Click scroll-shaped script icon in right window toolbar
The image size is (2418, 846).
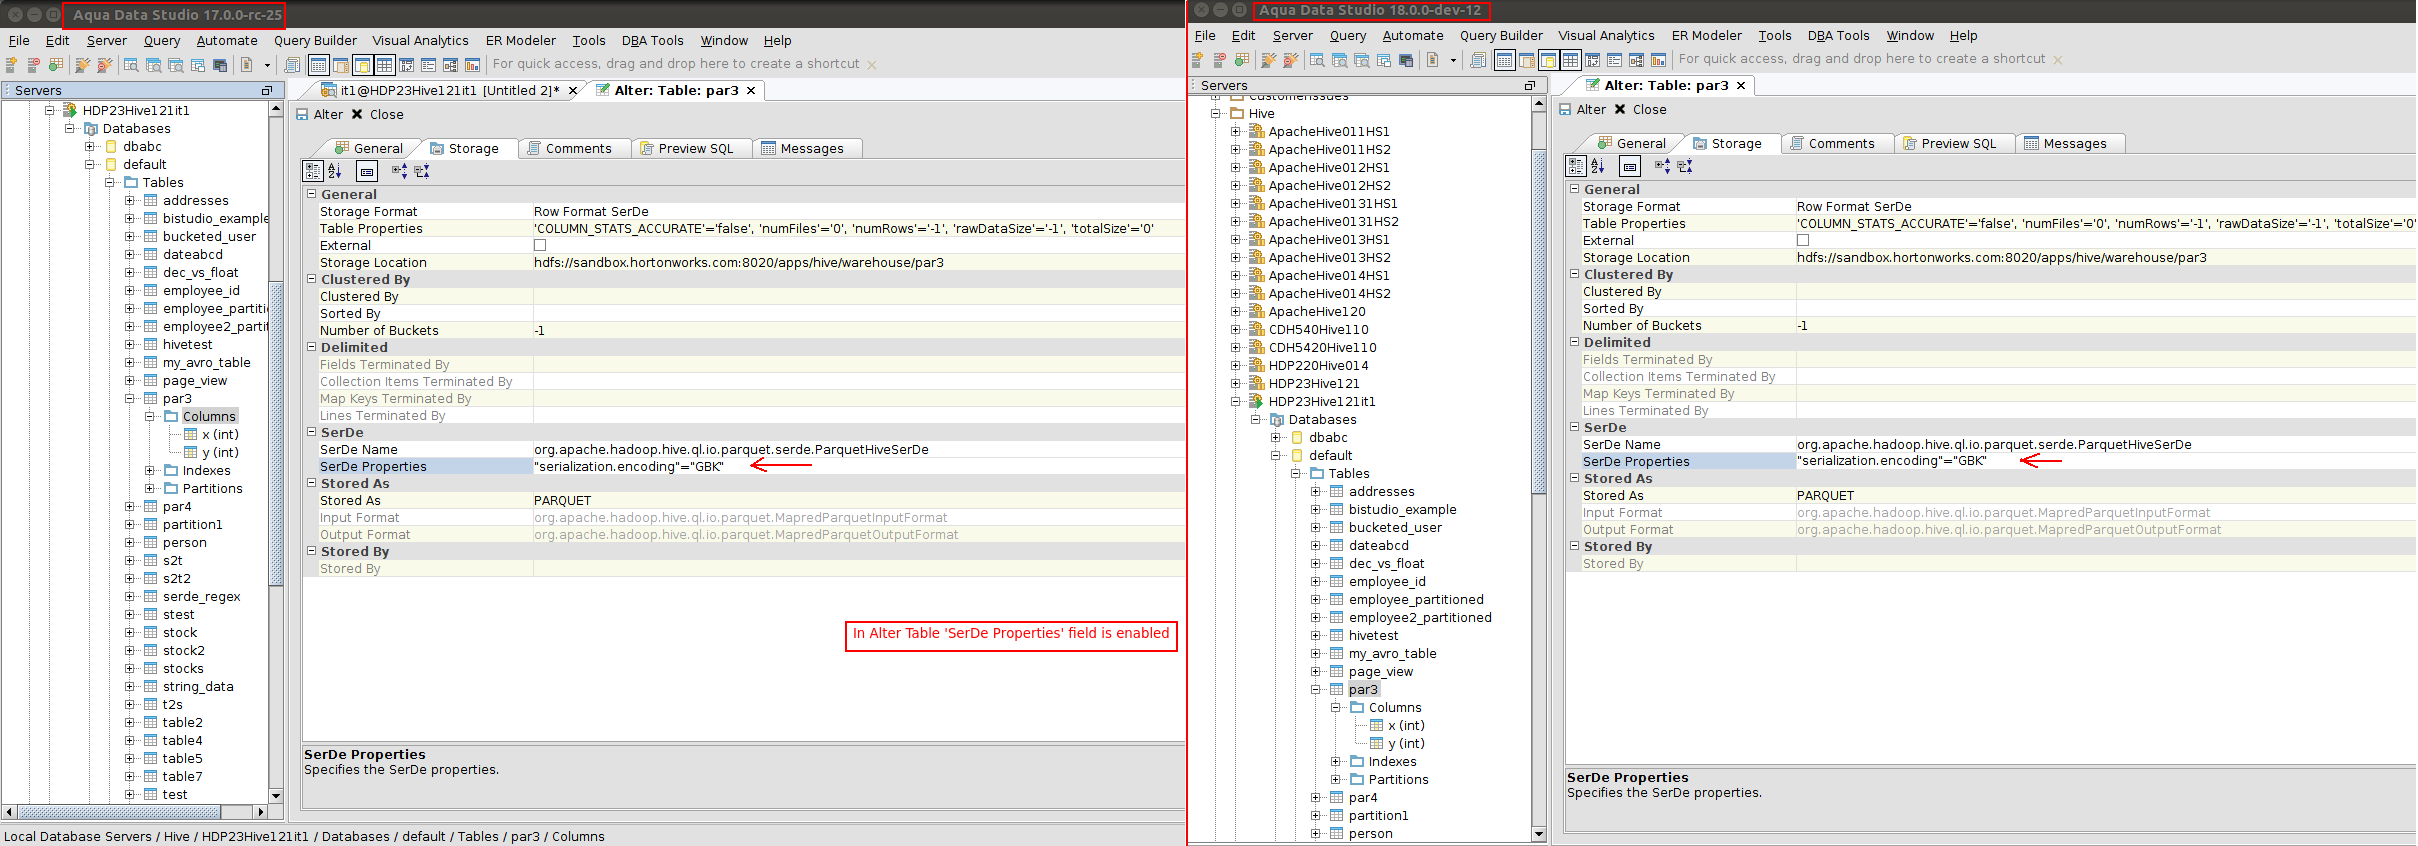(x=1478, y=60)
